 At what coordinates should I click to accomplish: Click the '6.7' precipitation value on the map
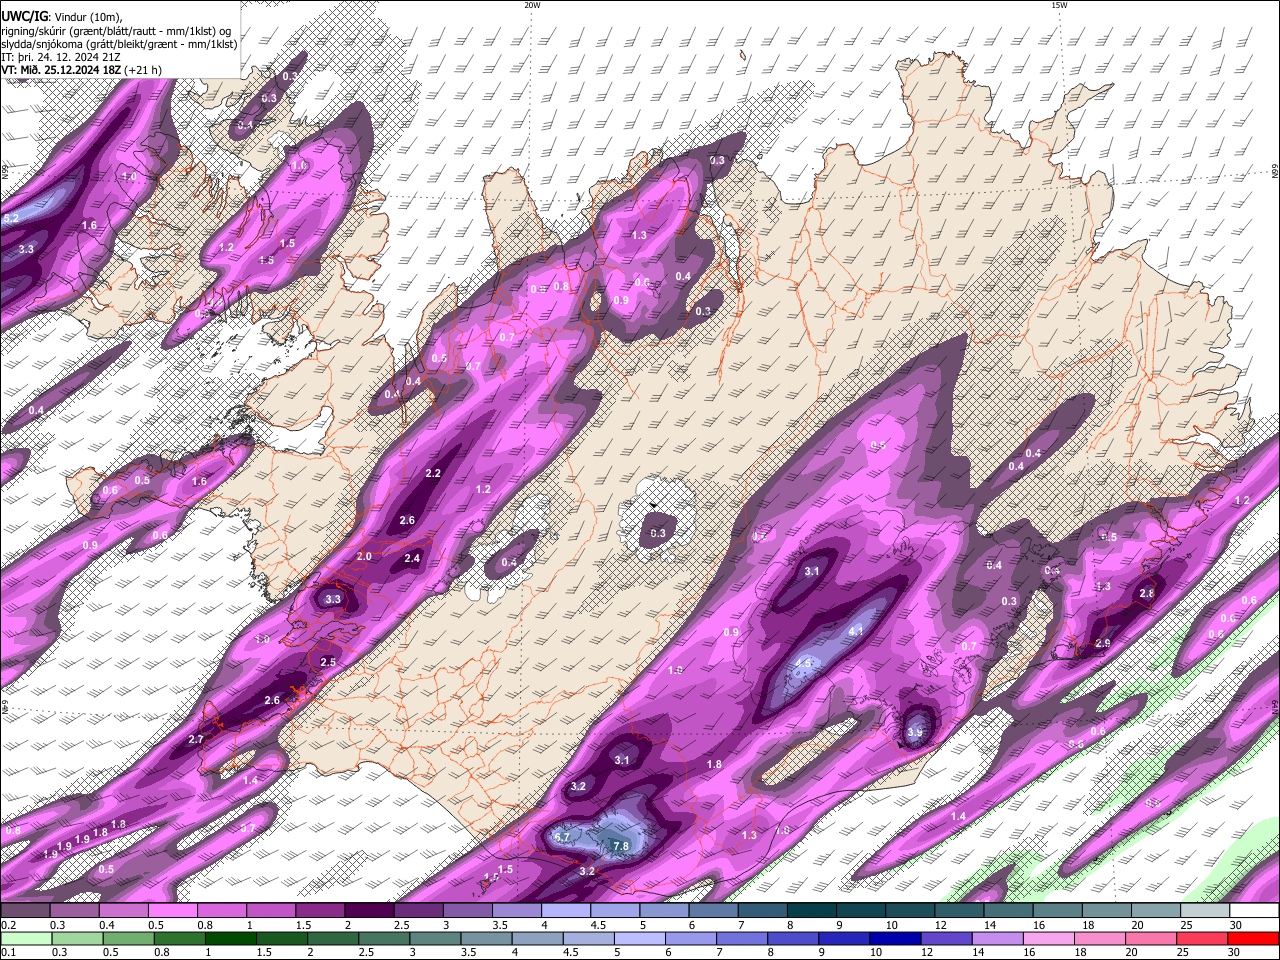(x=561, y=837)
